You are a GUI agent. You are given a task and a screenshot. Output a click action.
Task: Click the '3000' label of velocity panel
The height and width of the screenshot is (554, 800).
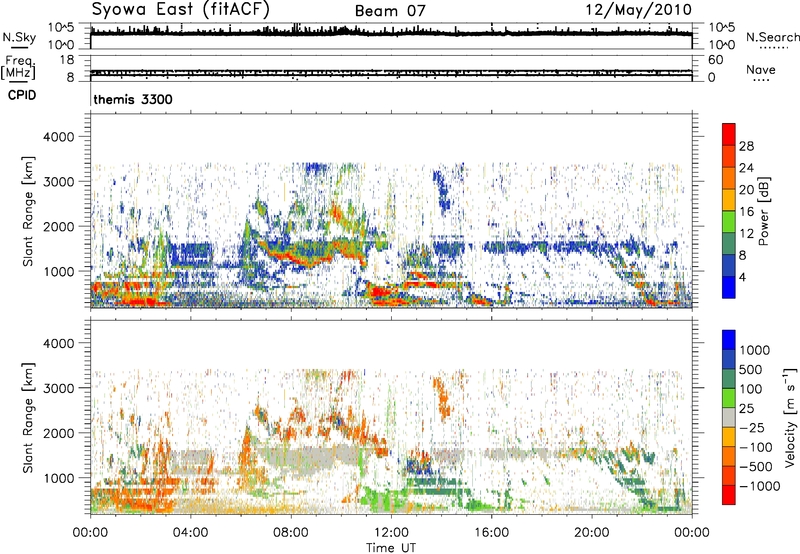[x=58, y=388]
